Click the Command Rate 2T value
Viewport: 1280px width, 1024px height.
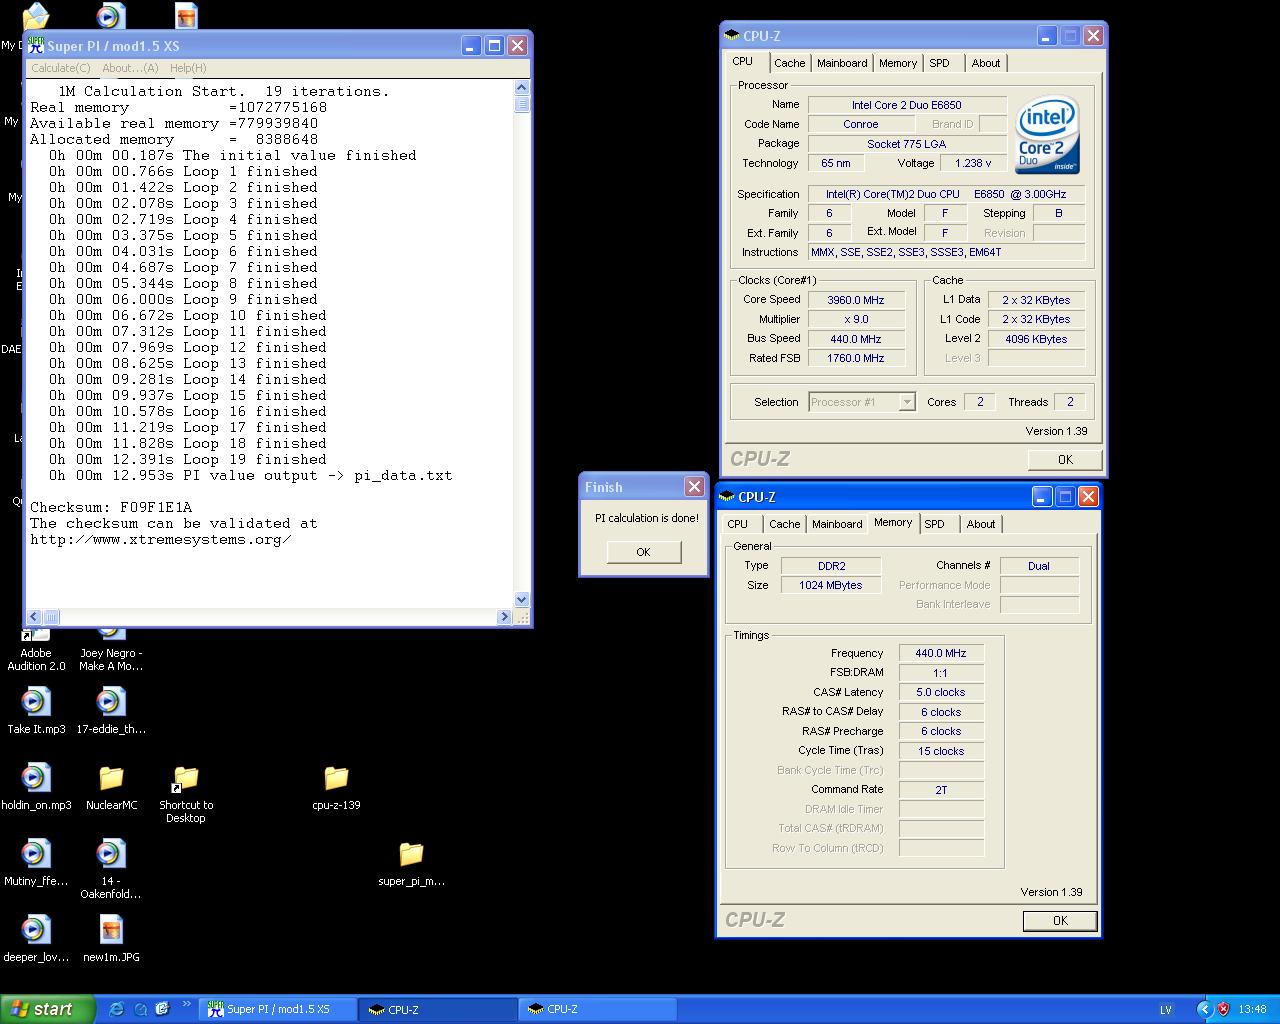[941, 790]
